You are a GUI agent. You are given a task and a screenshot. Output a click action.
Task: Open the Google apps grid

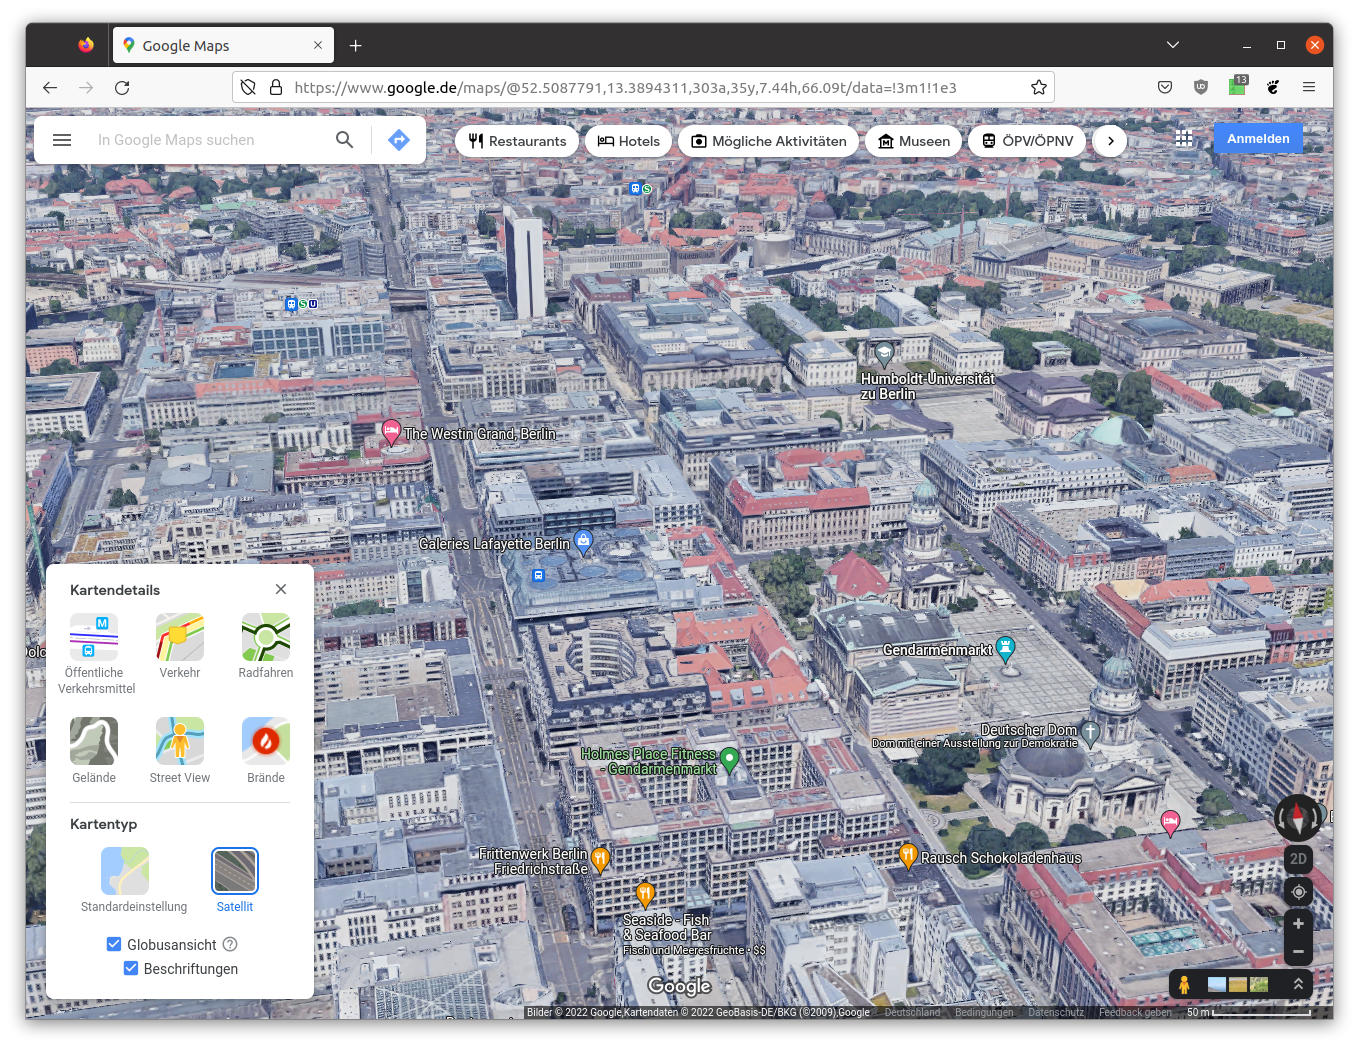coord(1184,139)
